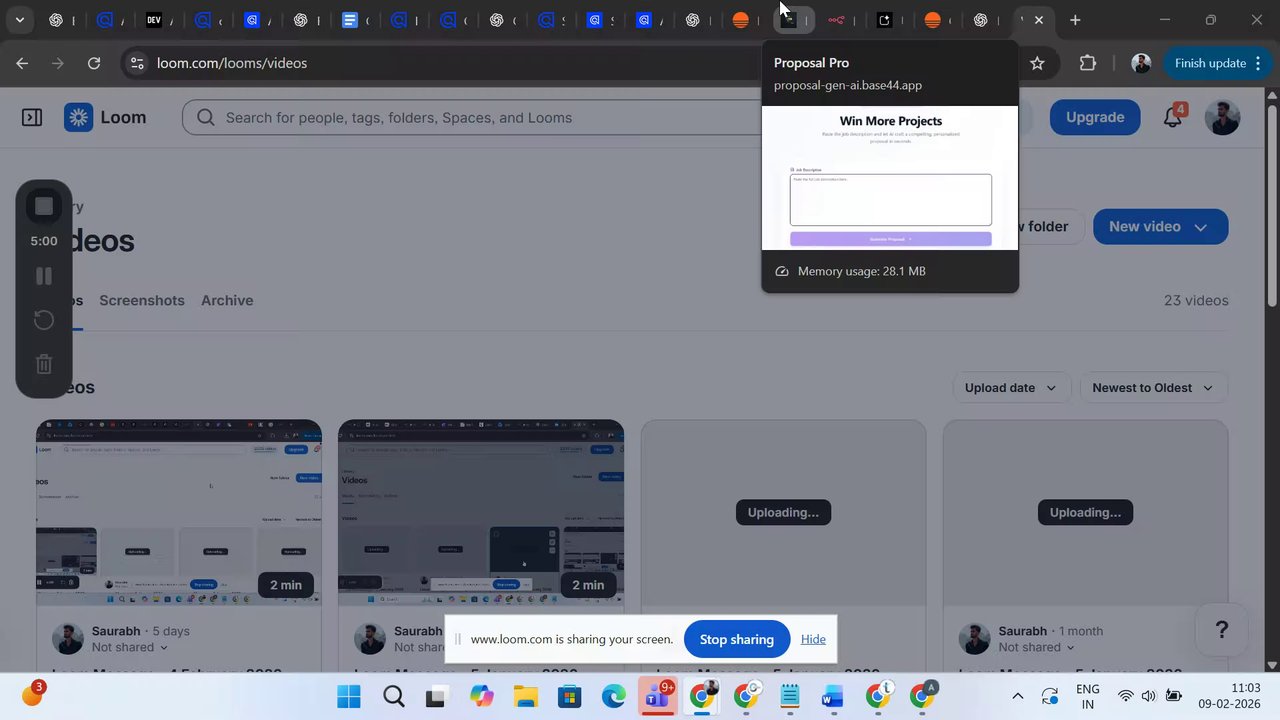
Task: Open the second video thumbnail with 2 min badge
Action: point(481,512)
